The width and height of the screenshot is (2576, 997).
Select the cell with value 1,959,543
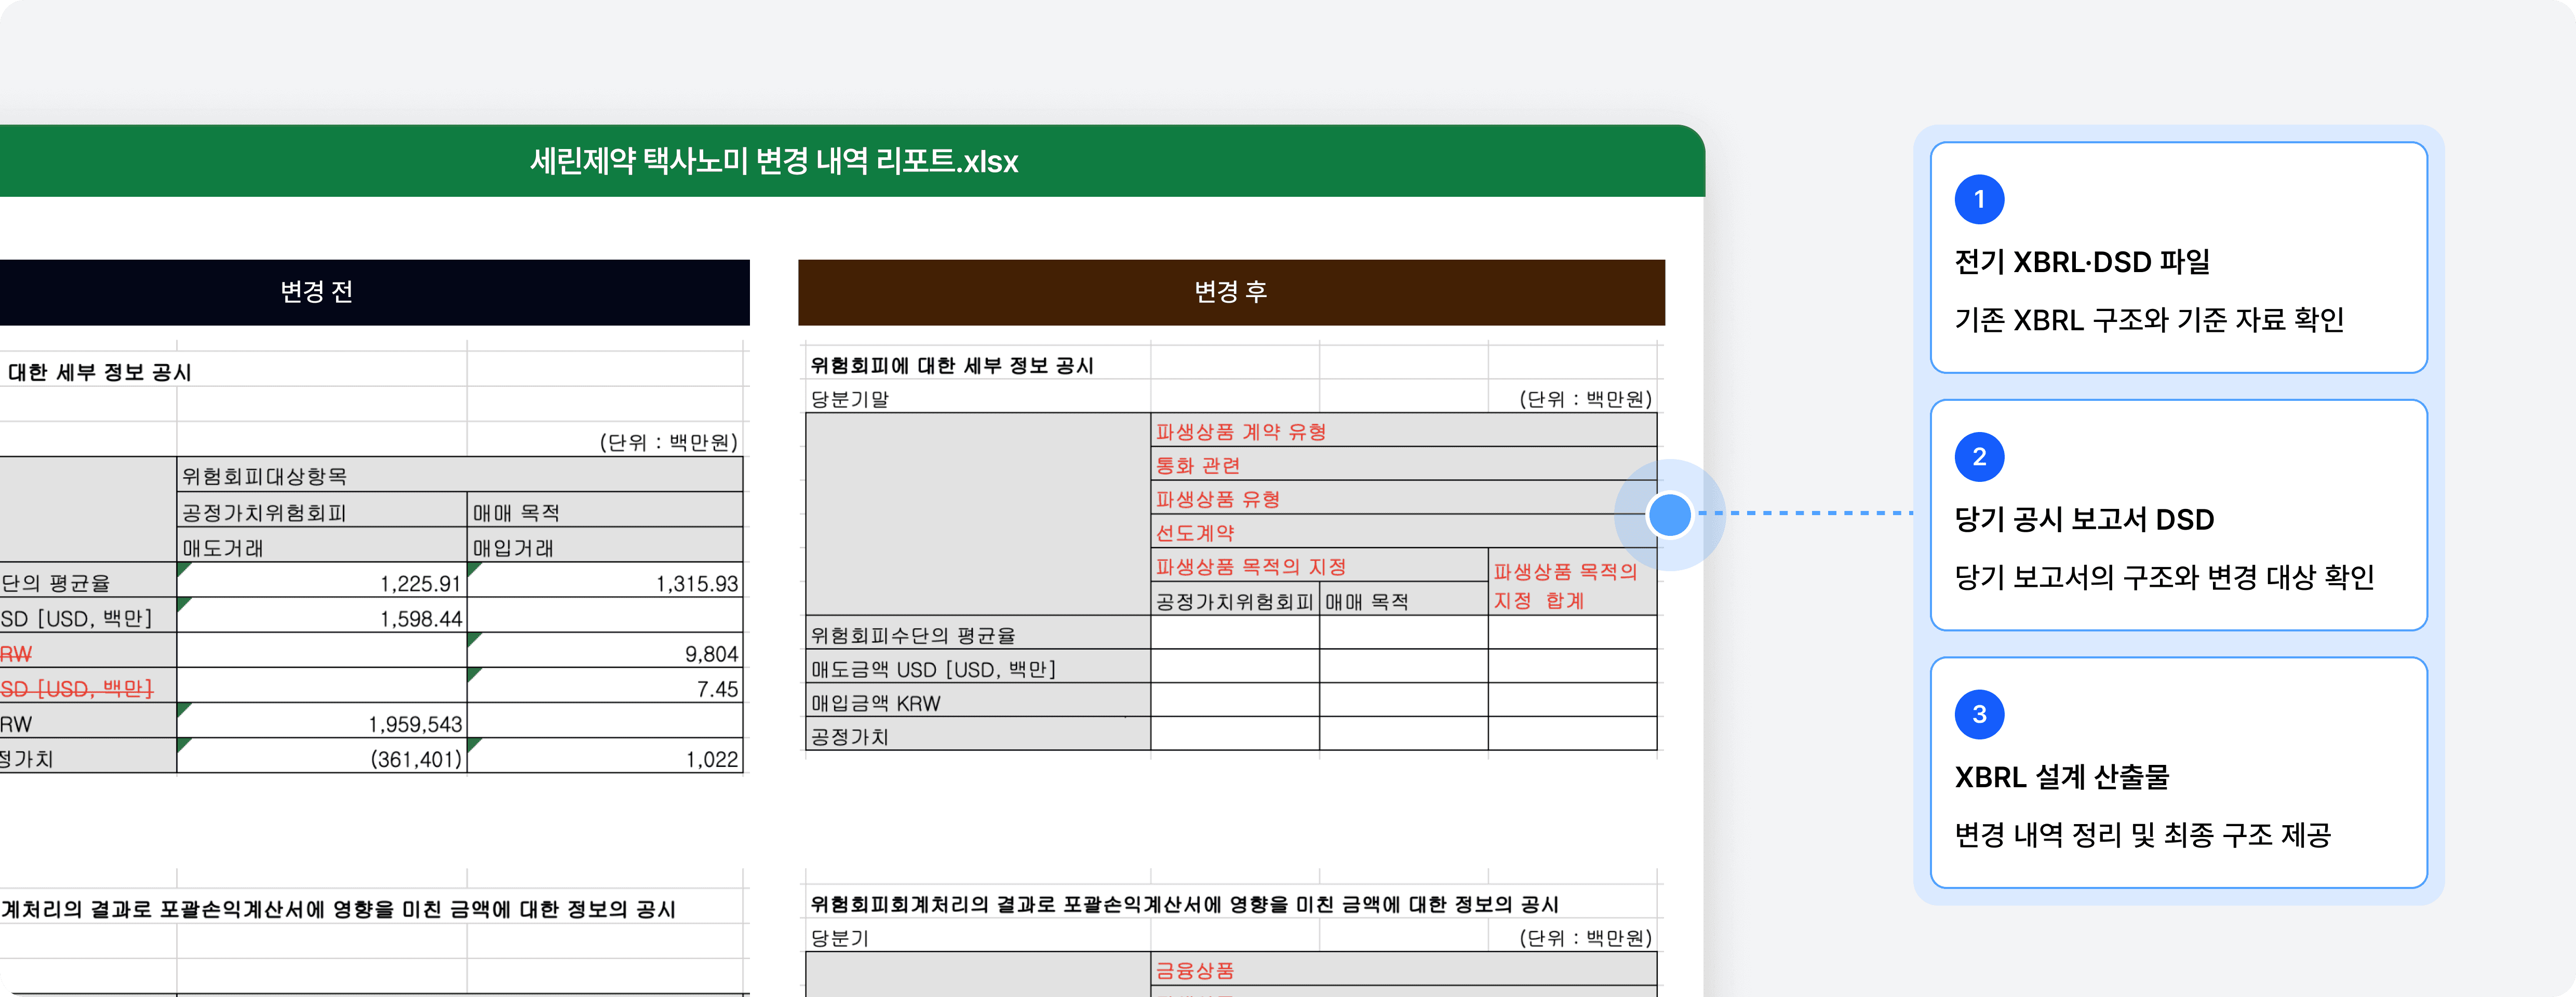coord(322,720)
